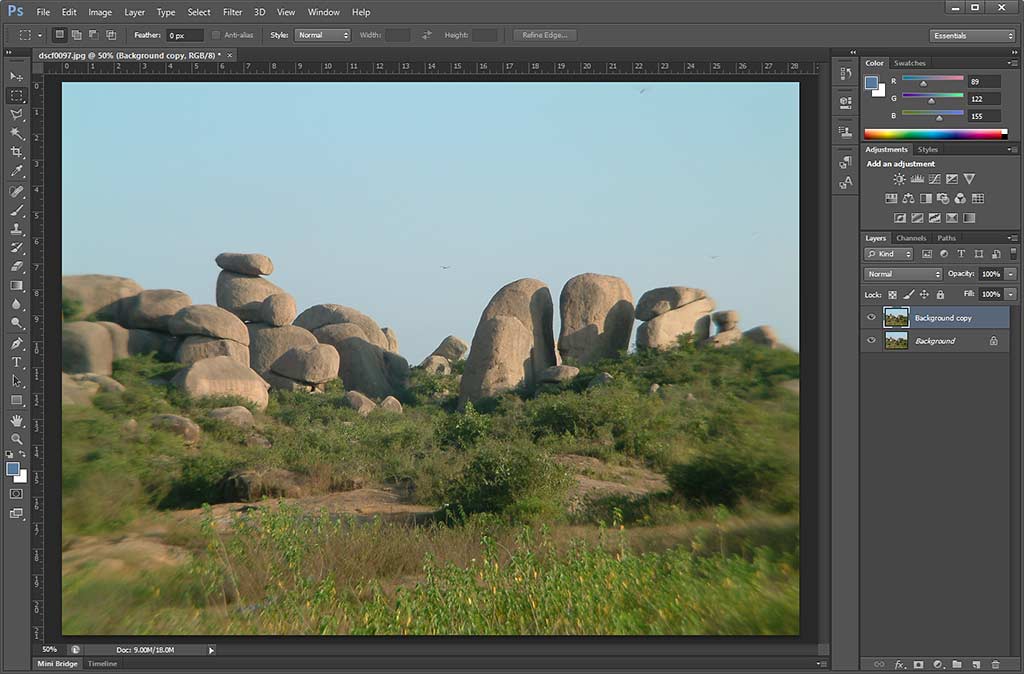
Task: Open the Timeline tab
Action: pyautogui.click(x=103, y=664)
